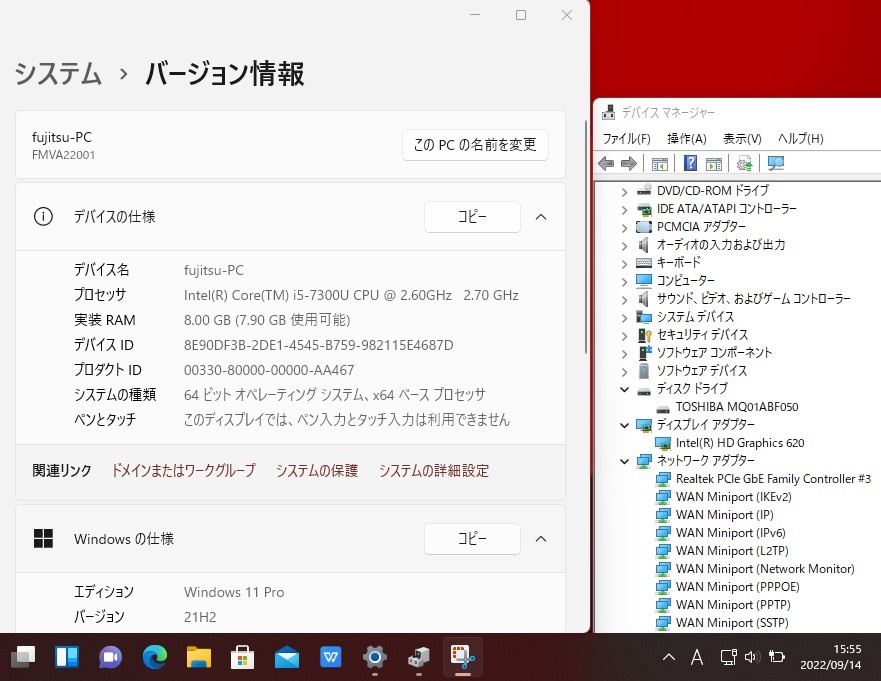Open the Chat icon in the taskbar
Screen dimensions: 881x681
click(x=111, y=656)
